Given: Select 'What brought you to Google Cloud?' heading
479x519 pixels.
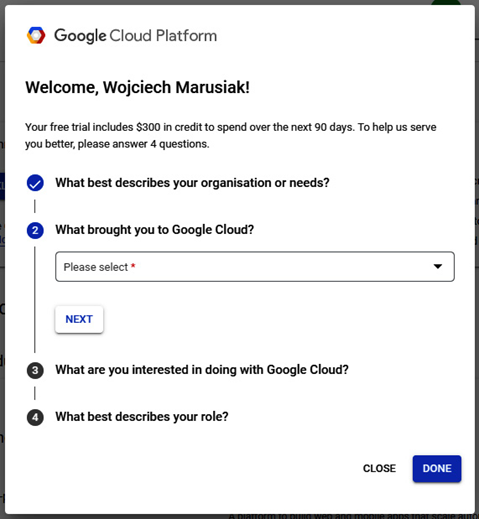Looking at the screenshot, I should click(155, 230).
